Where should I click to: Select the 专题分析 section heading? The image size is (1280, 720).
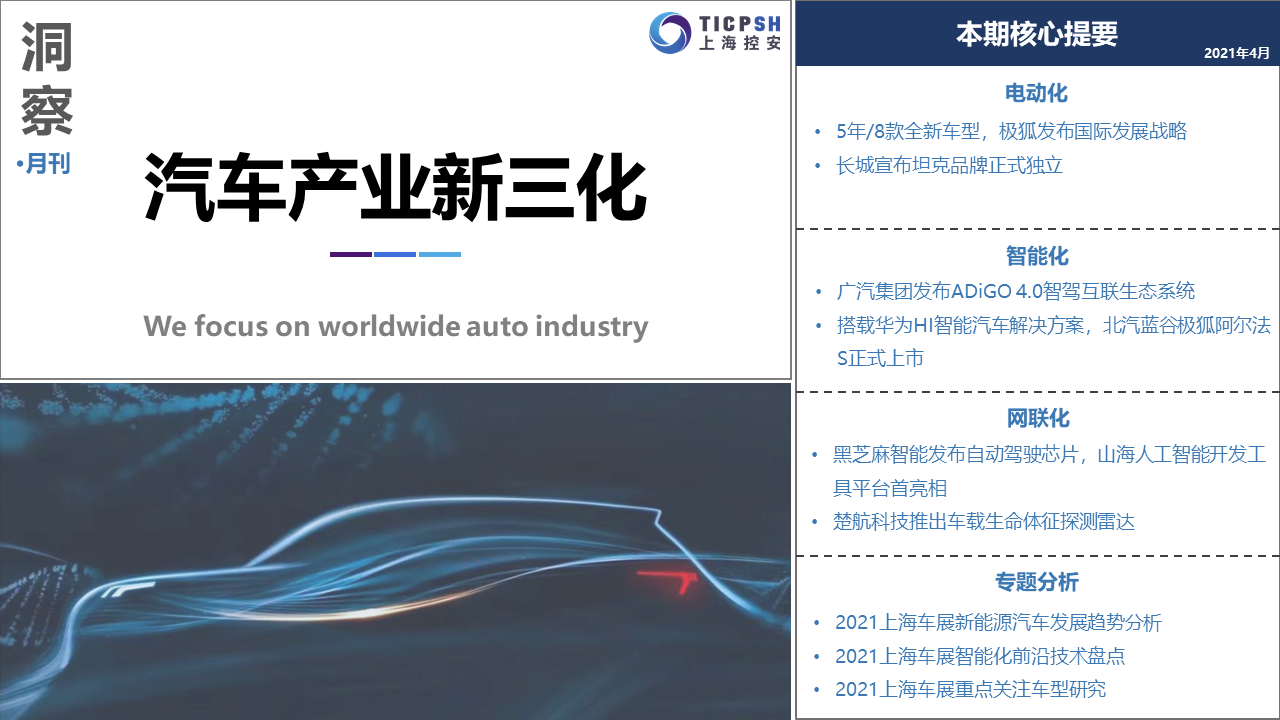(x=1037, y=581)
